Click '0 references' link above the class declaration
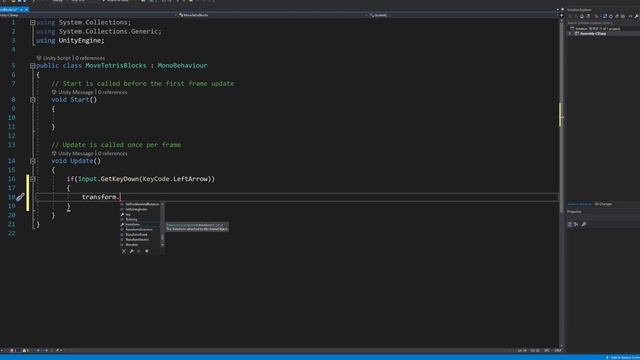Image resolution: width=640 pixels, height=360 pixels. click(90, 58)
